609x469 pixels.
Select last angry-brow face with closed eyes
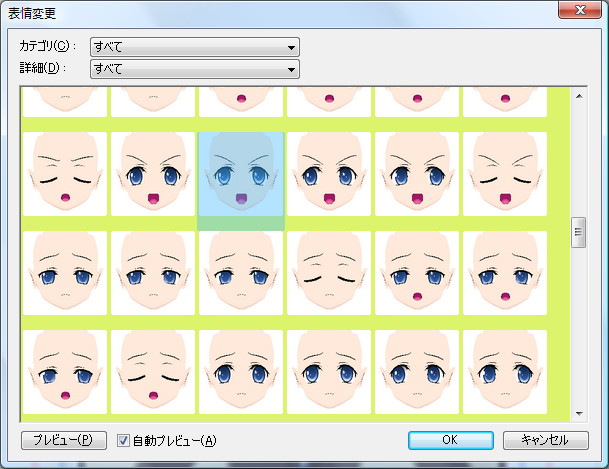(x=505, y=174)
